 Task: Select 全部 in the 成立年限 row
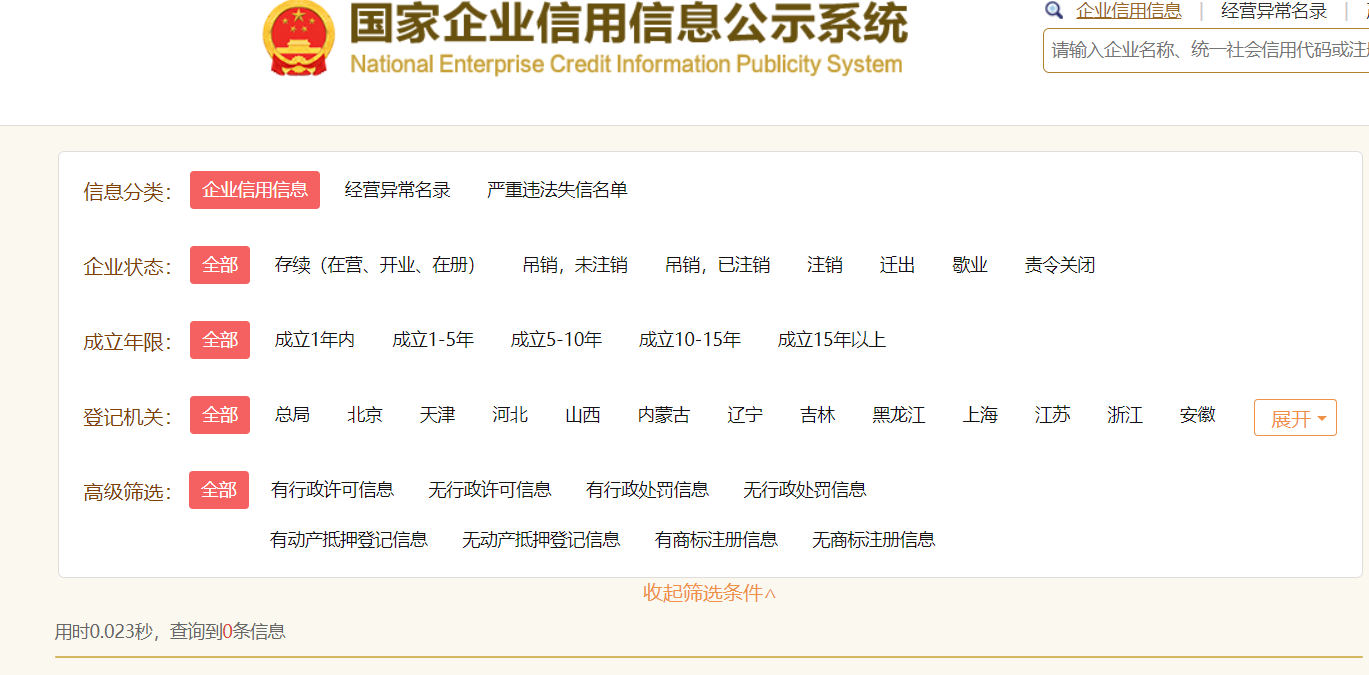tap(220, 340)
